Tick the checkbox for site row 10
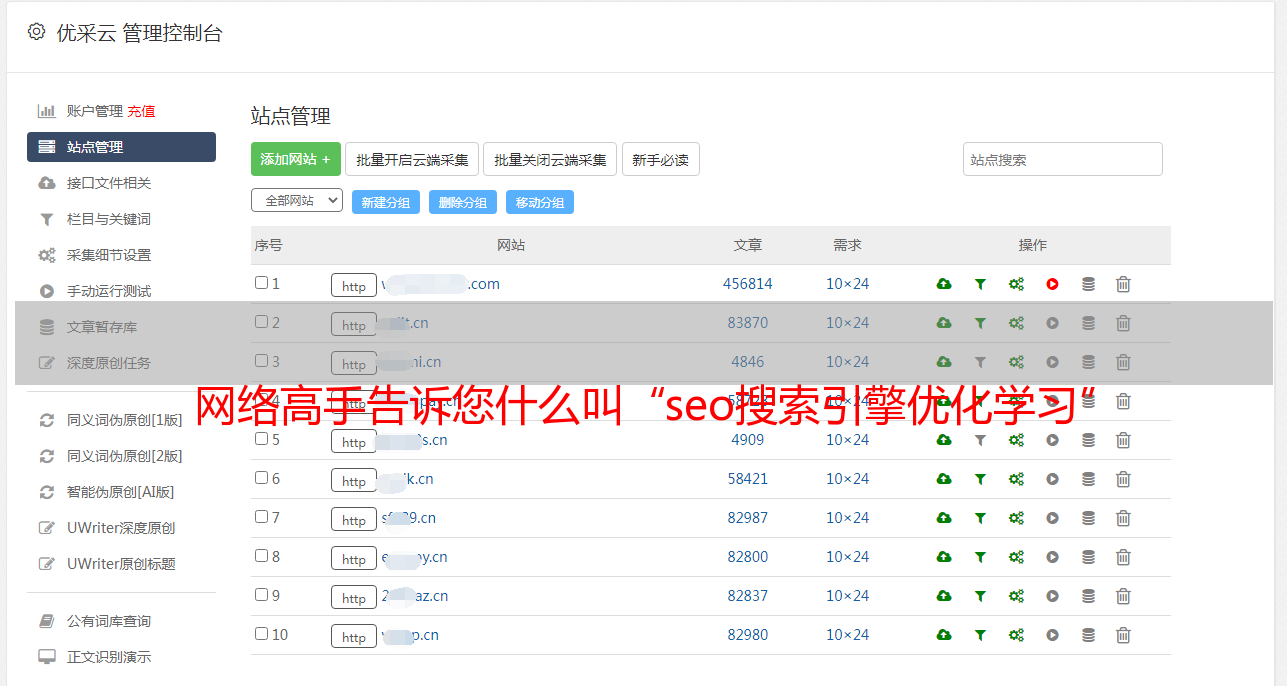This screenshot has height=686, width=1287. click(x=261, y=634)
